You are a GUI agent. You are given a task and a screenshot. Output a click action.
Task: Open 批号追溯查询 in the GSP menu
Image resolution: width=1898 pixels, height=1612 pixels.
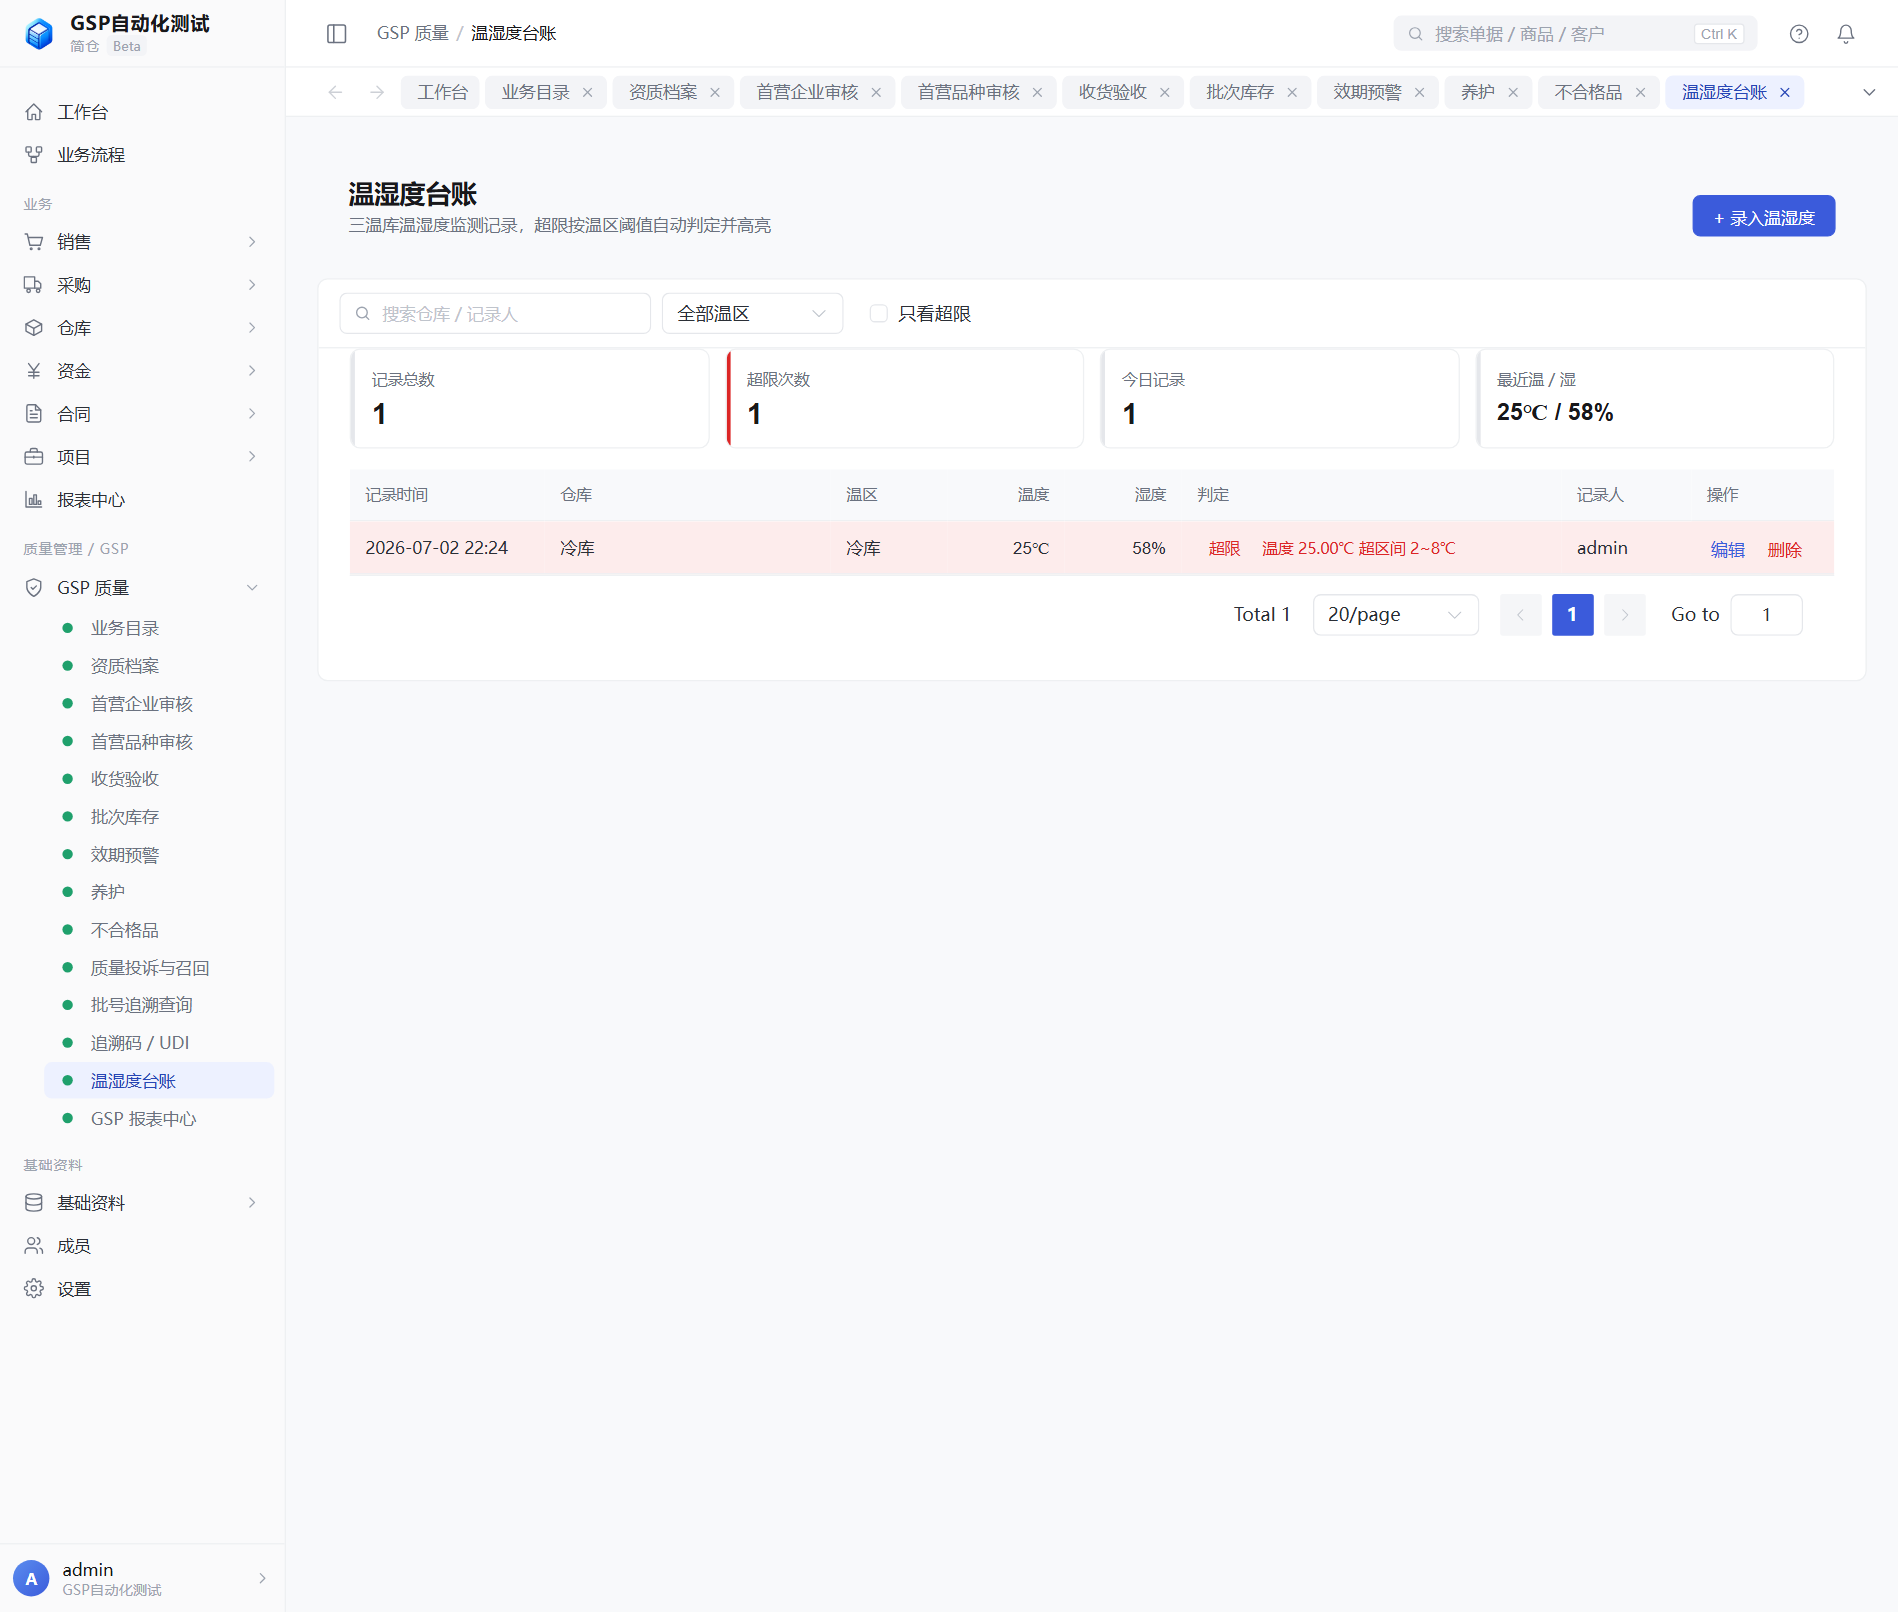click(141, 1005)
